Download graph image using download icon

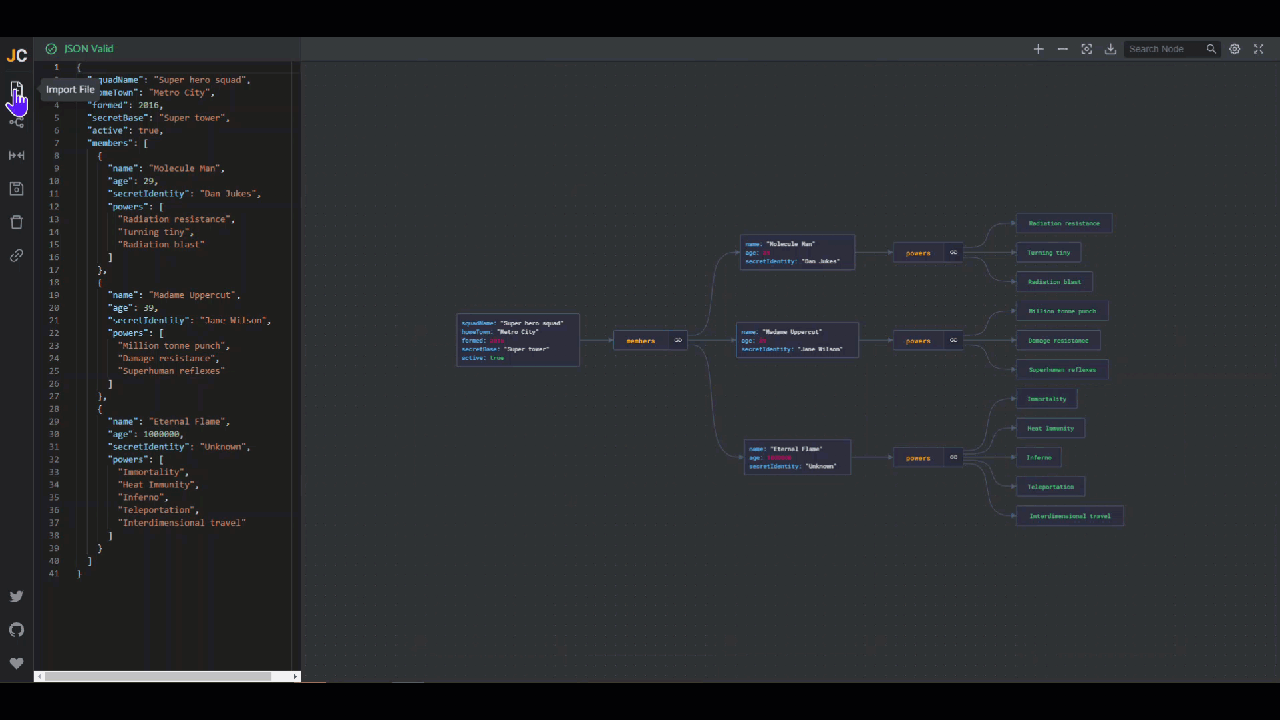[x=1110, y=49]
